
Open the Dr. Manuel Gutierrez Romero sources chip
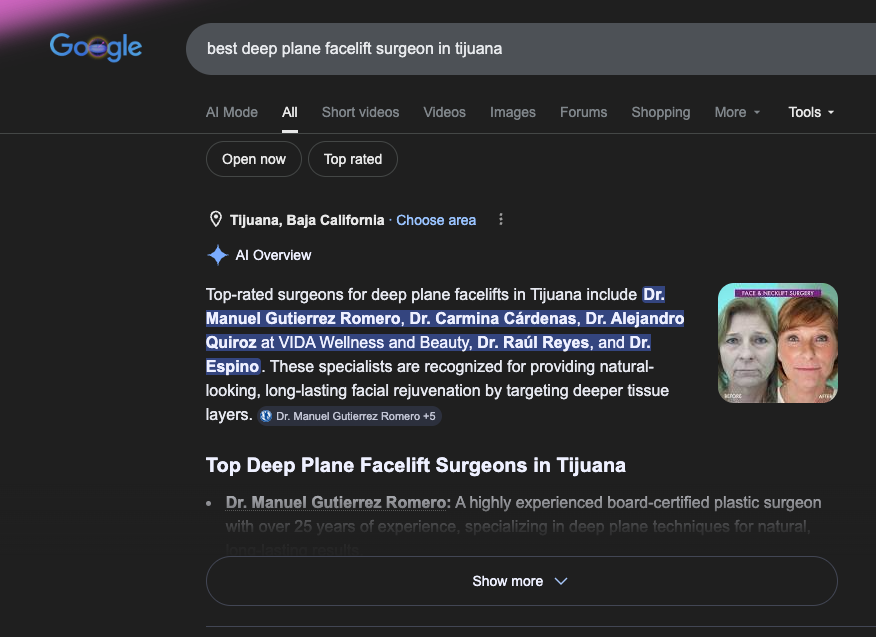coord(349,415)
